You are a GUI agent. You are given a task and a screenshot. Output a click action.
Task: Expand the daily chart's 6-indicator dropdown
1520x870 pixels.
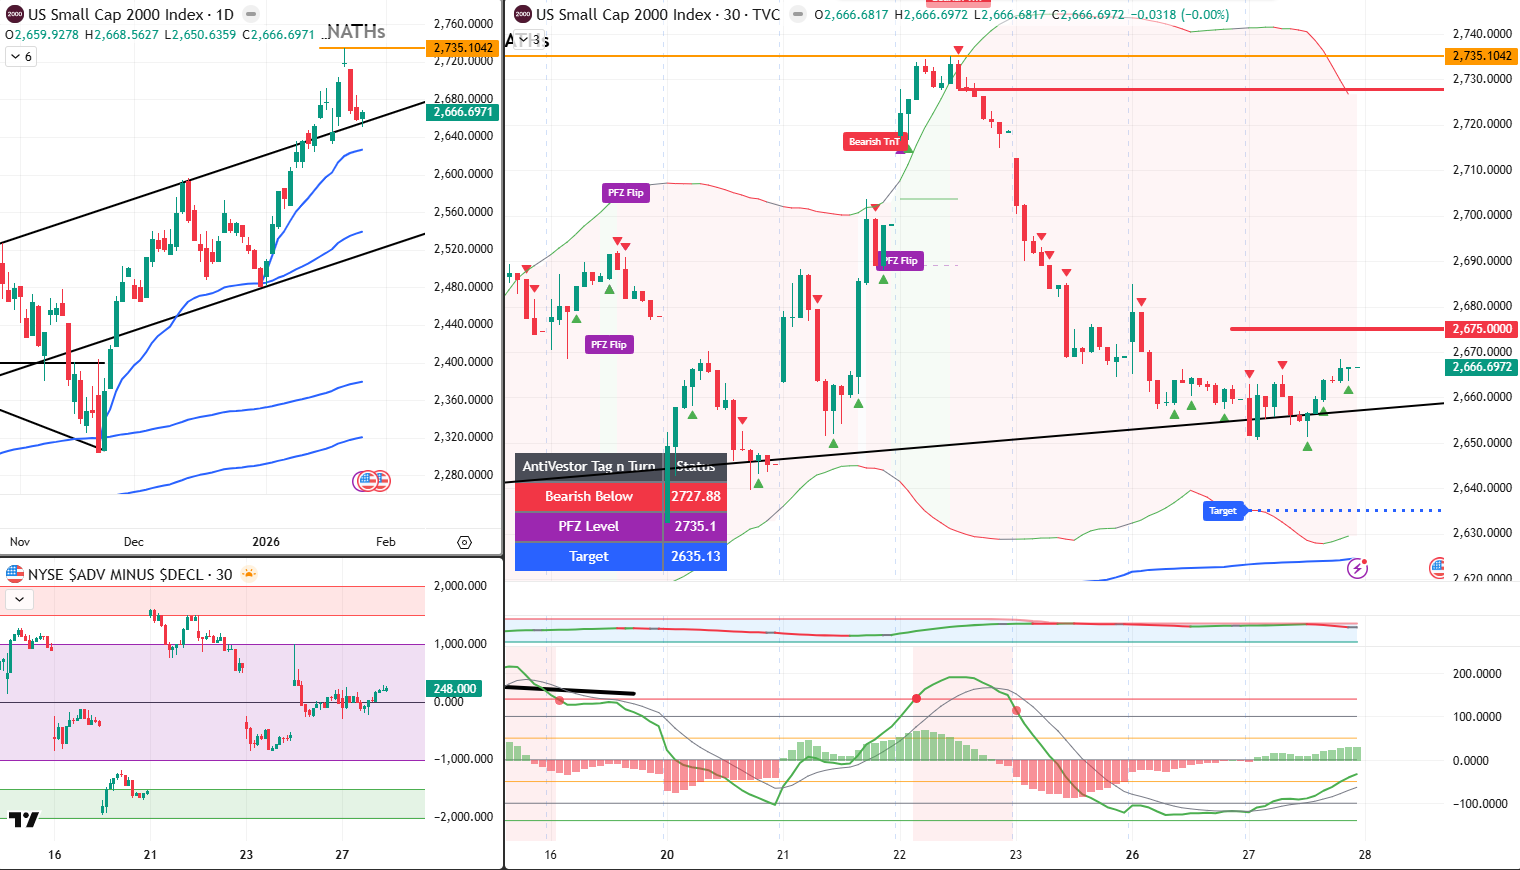click(19, 56)
